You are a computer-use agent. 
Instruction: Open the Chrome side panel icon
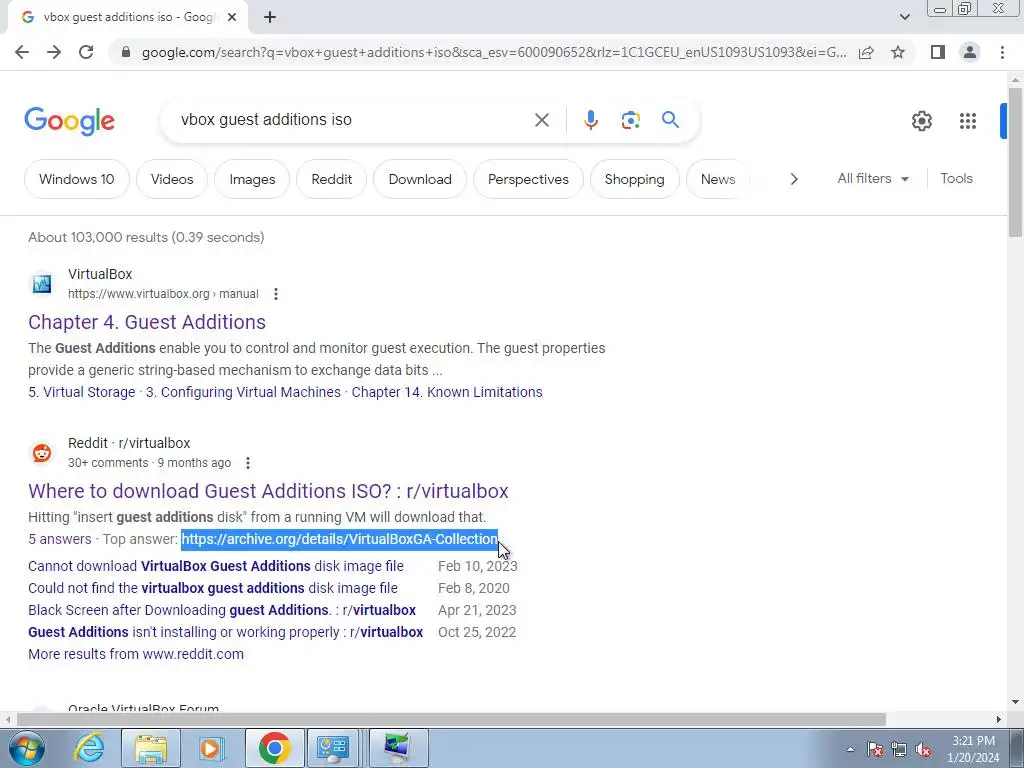pos(938,52)
